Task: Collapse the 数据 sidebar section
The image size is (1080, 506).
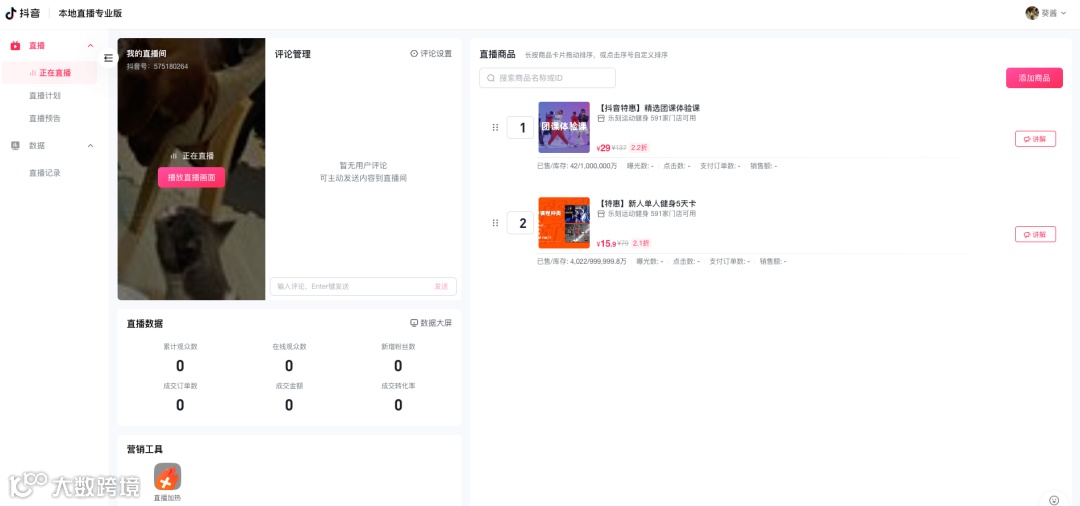Action: (90, 145)
